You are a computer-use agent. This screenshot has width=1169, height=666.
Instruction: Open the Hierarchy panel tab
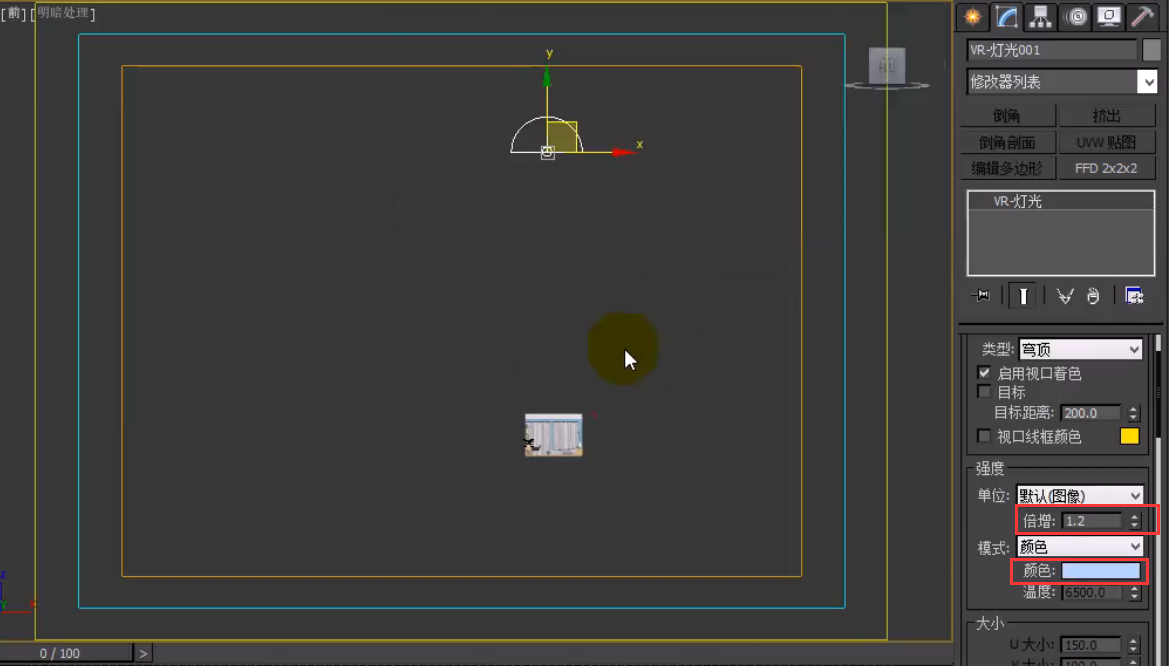point(1040,17)
